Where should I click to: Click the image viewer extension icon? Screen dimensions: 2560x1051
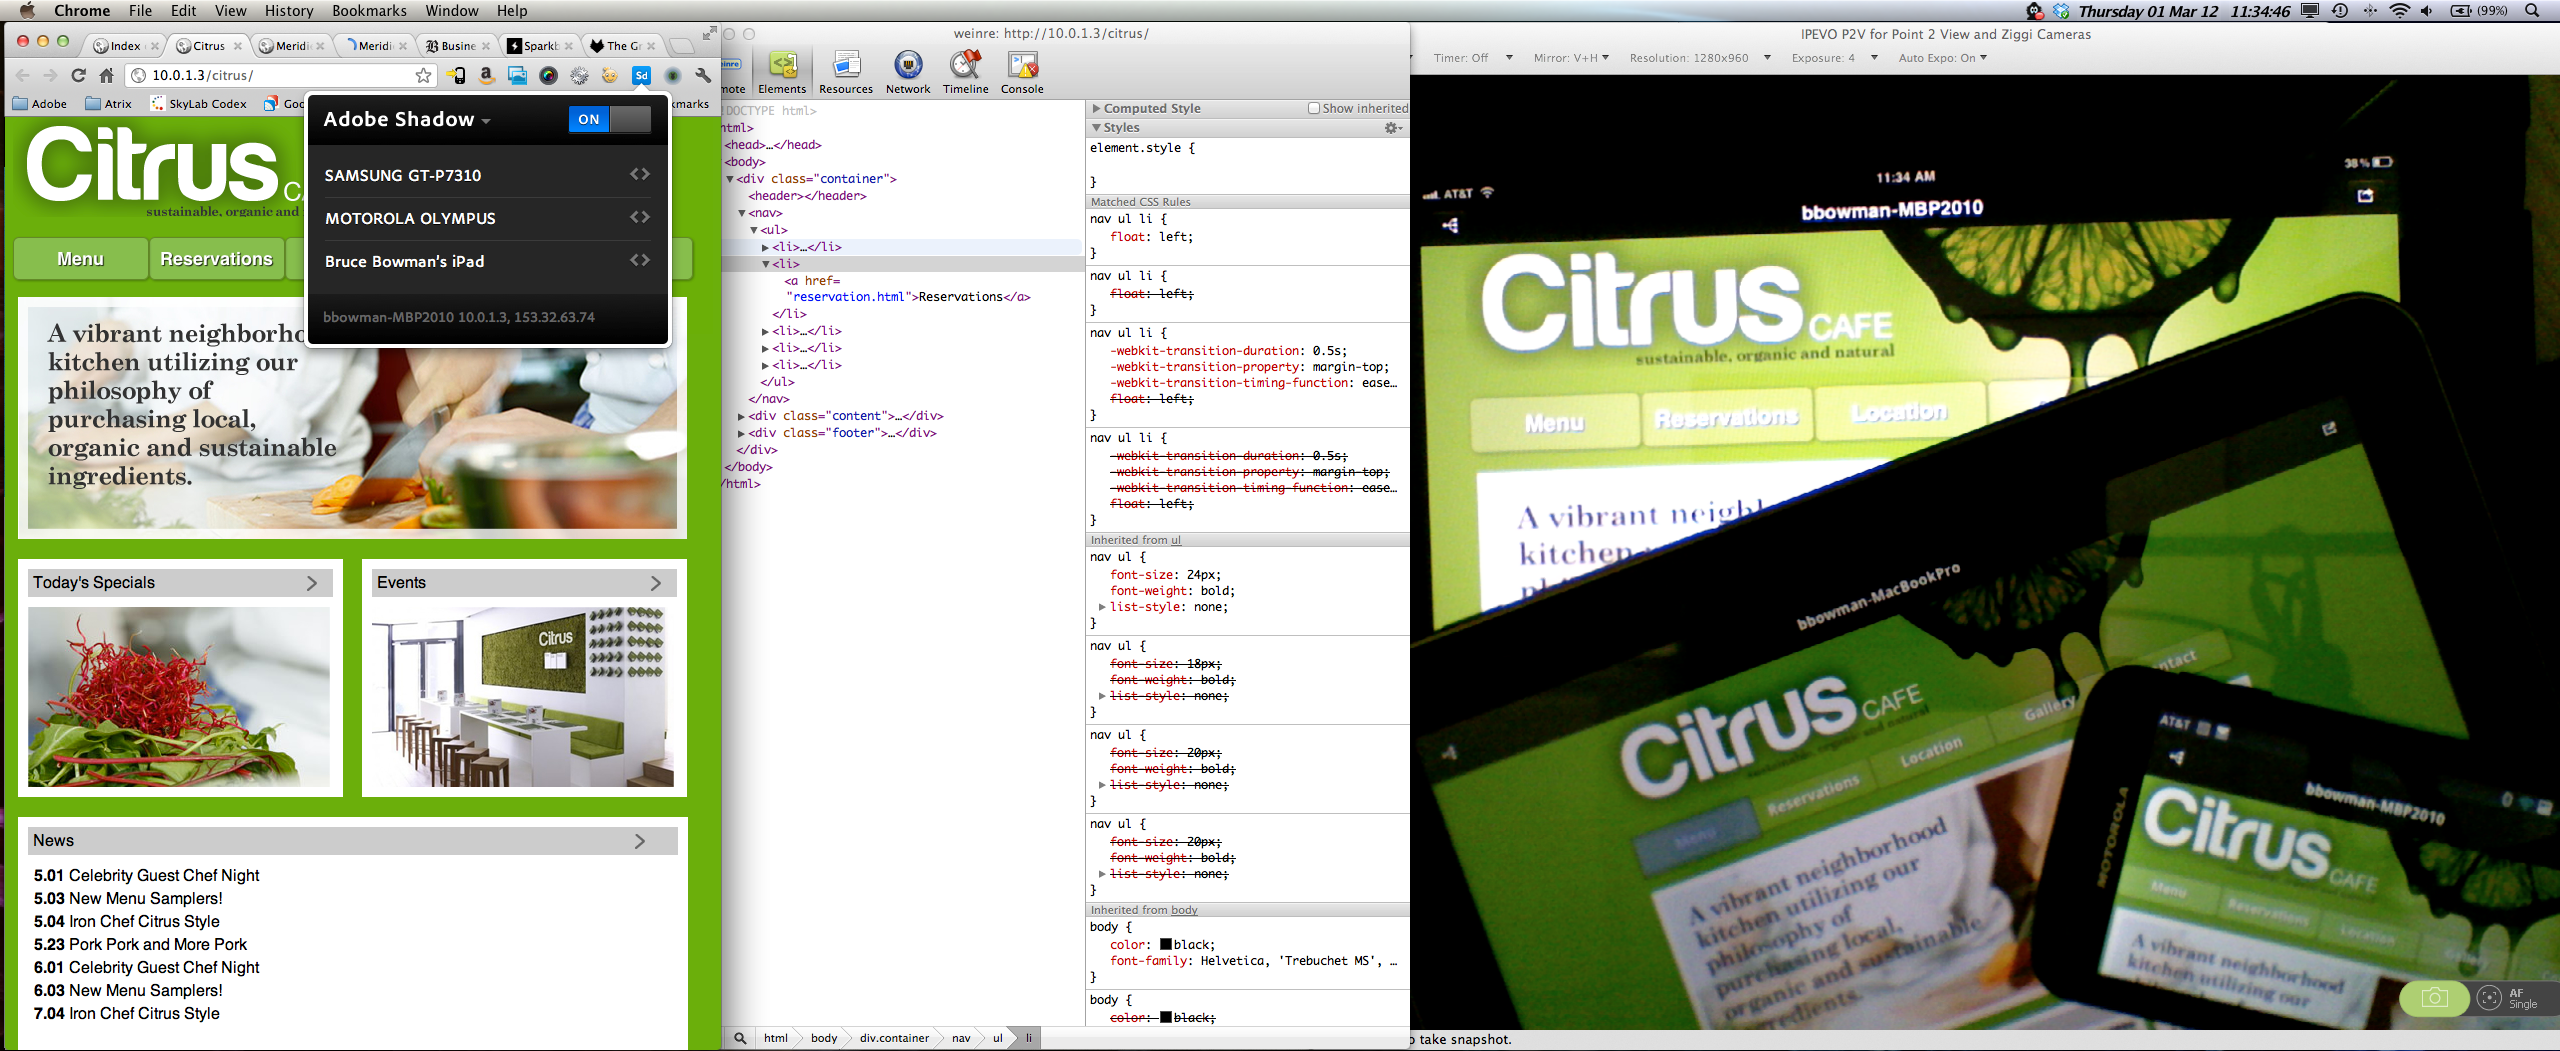[x=518, y=75]
